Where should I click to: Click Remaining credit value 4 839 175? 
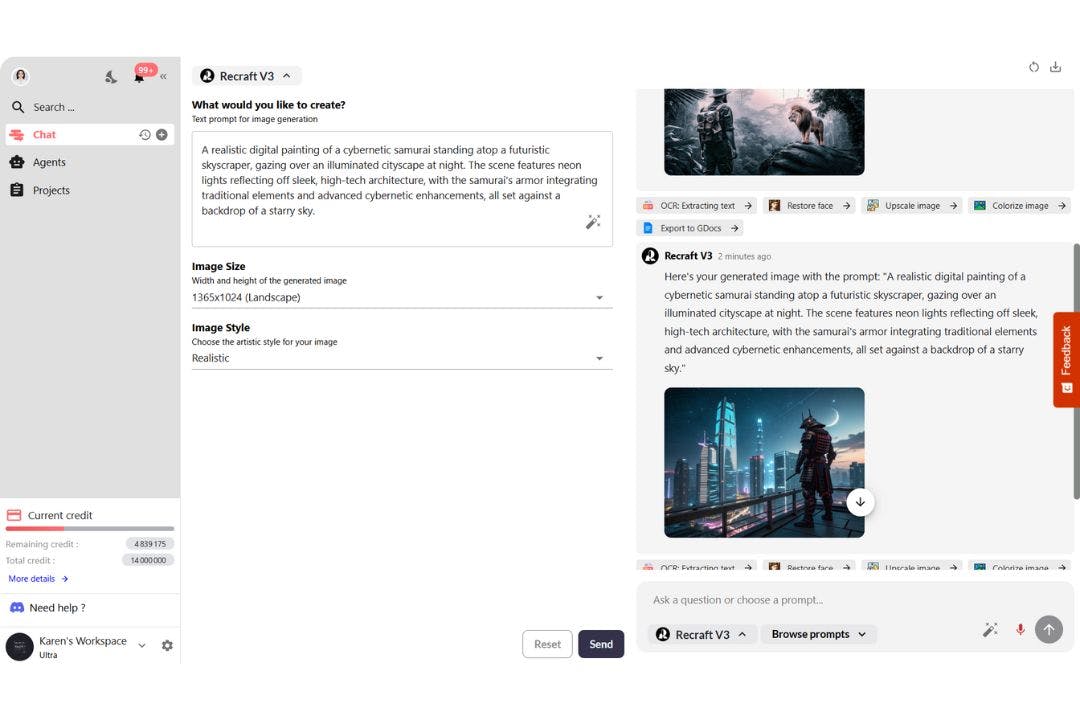[149, 544]
